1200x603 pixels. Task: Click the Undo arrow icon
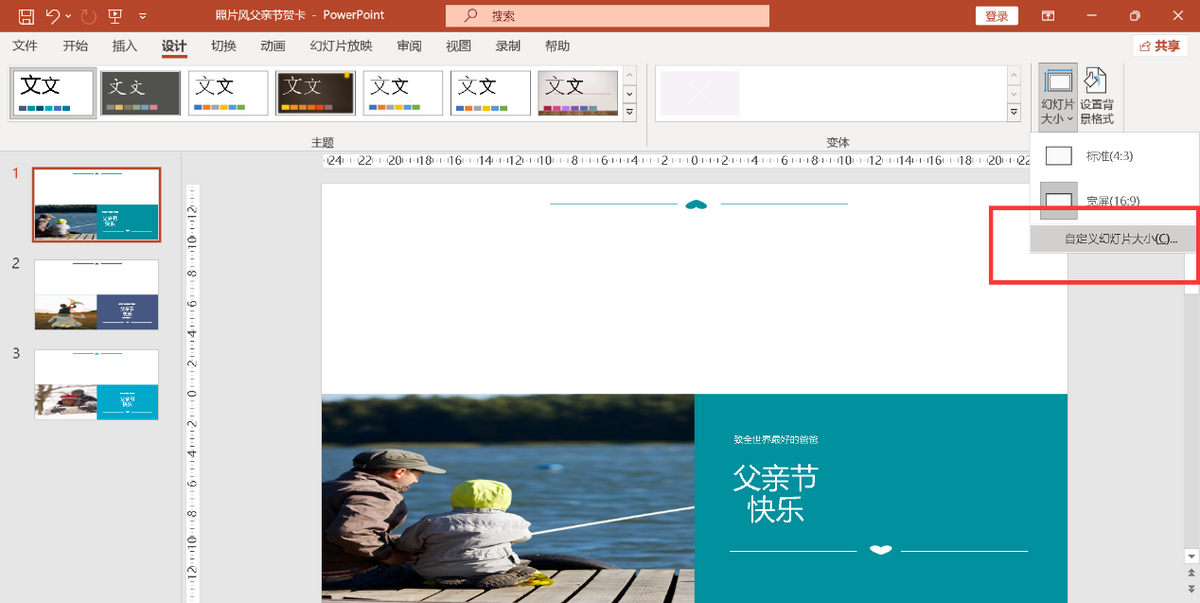pos(53,16)
